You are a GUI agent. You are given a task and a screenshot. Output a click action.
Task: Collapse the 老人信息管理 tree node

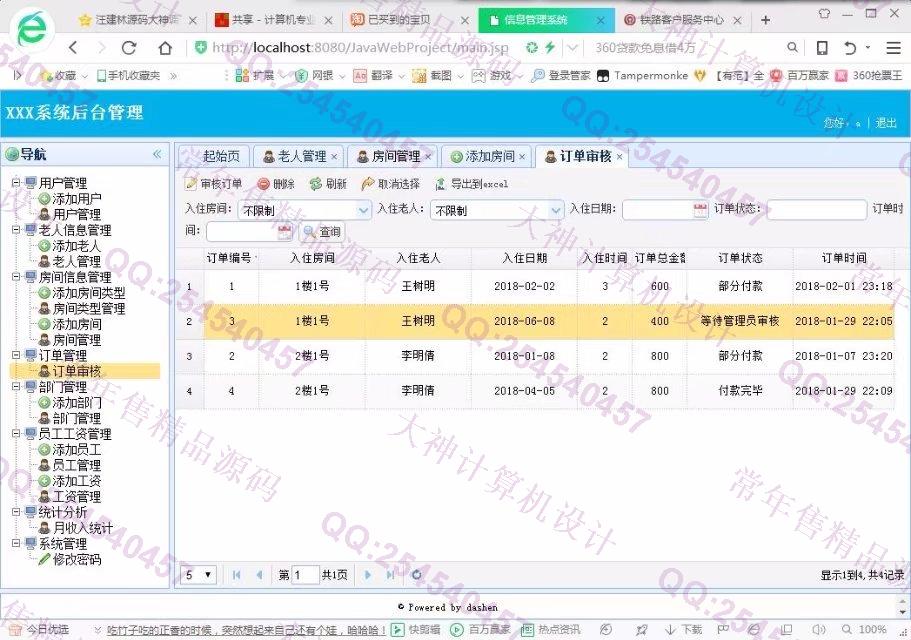16,230
